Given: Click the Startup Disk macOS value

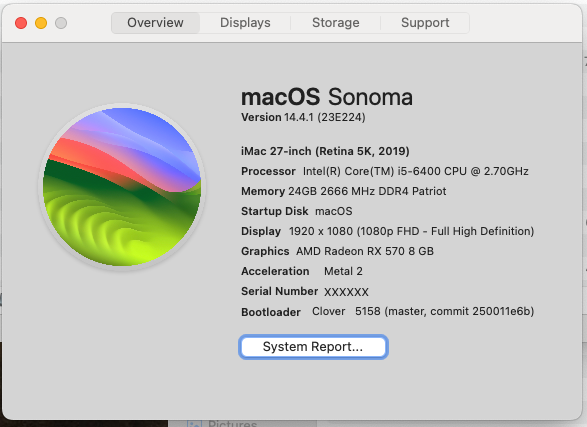Looking at the screenshot, I should [334, 211].
